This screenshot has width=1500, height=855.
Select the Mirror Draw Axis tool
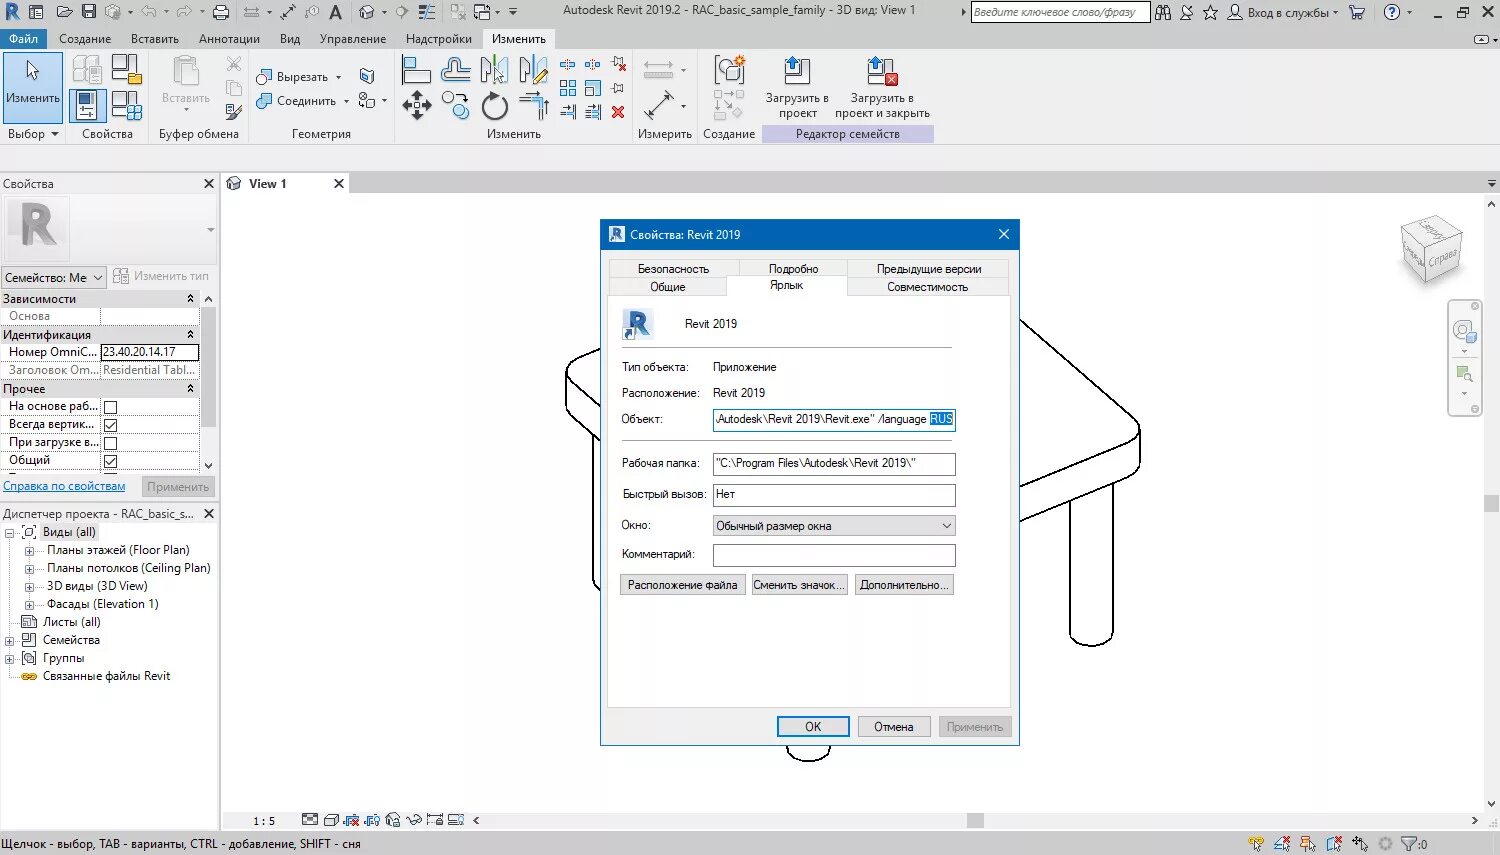(533, 69)
